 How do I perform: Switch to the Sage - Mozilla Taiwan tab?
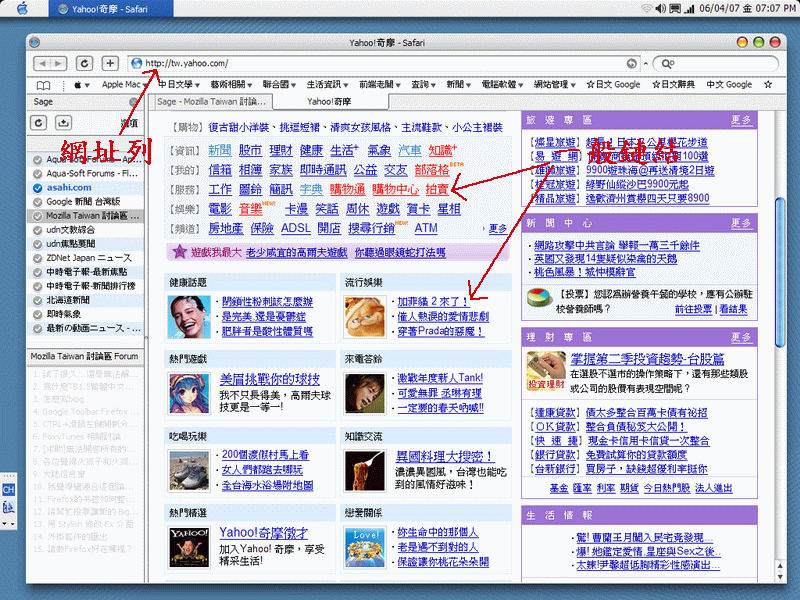(x=212, y=102)
